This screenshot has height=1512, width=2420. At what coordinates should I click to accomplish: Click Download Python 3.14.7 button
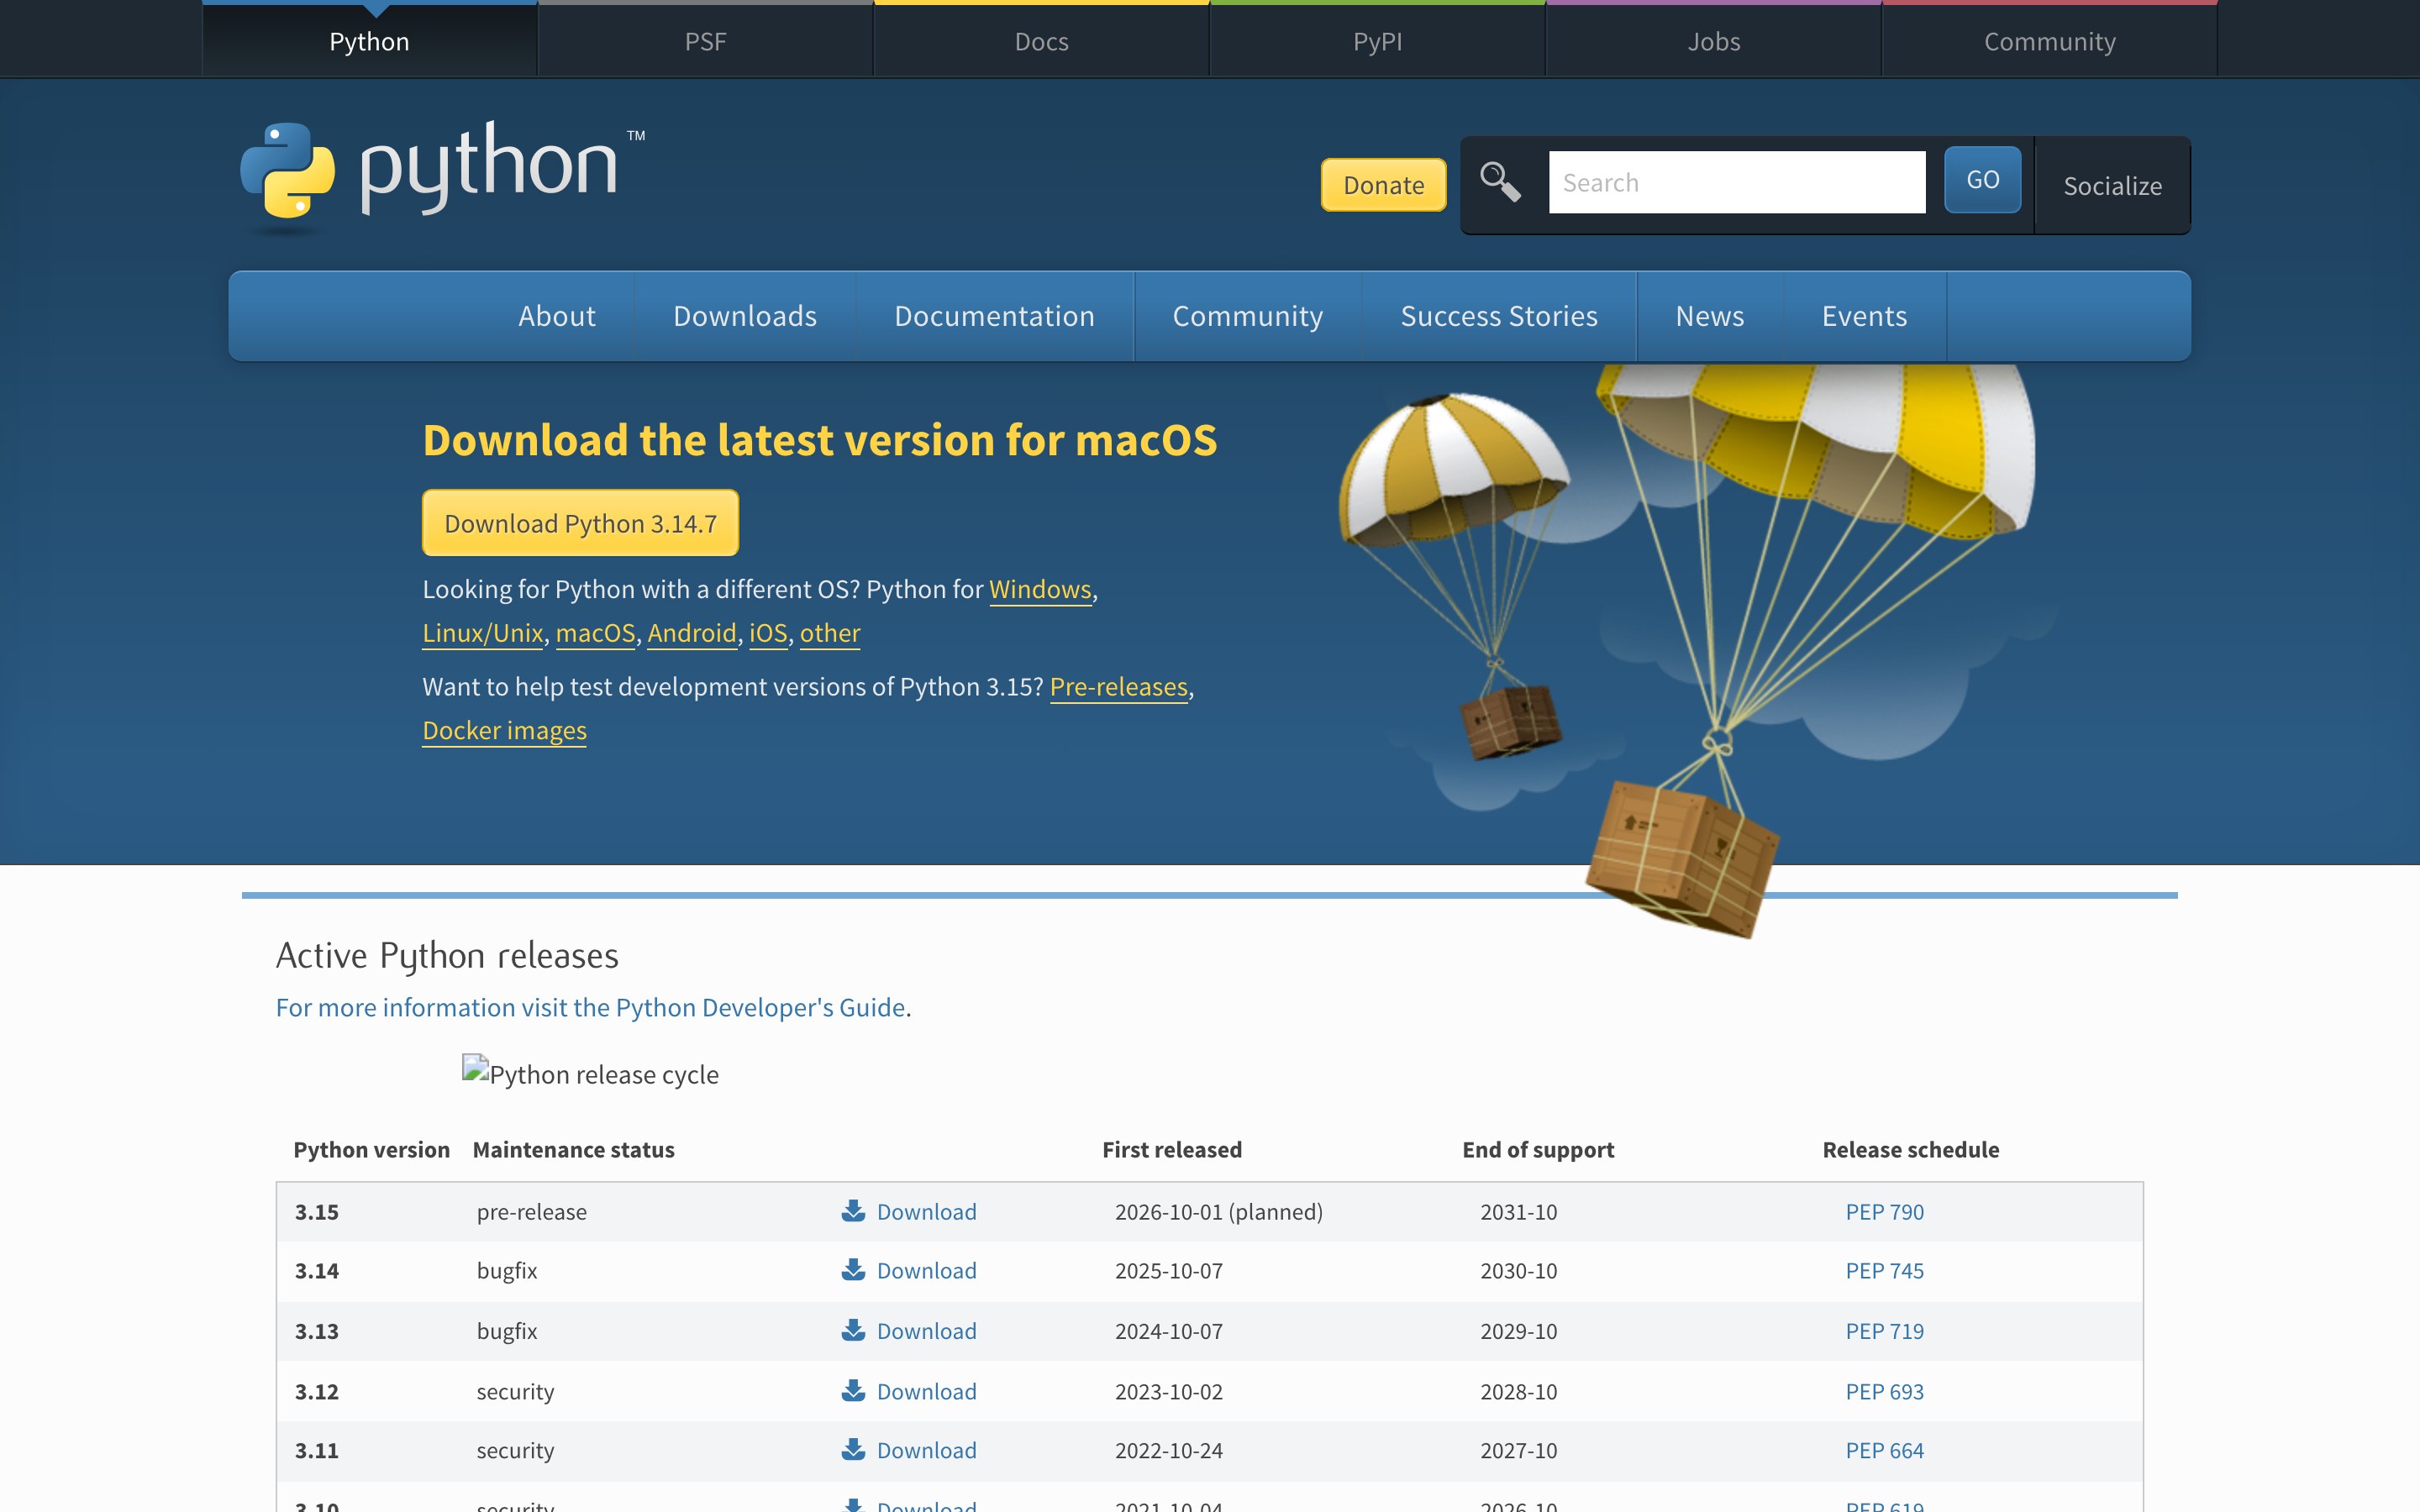click(580, 523)
